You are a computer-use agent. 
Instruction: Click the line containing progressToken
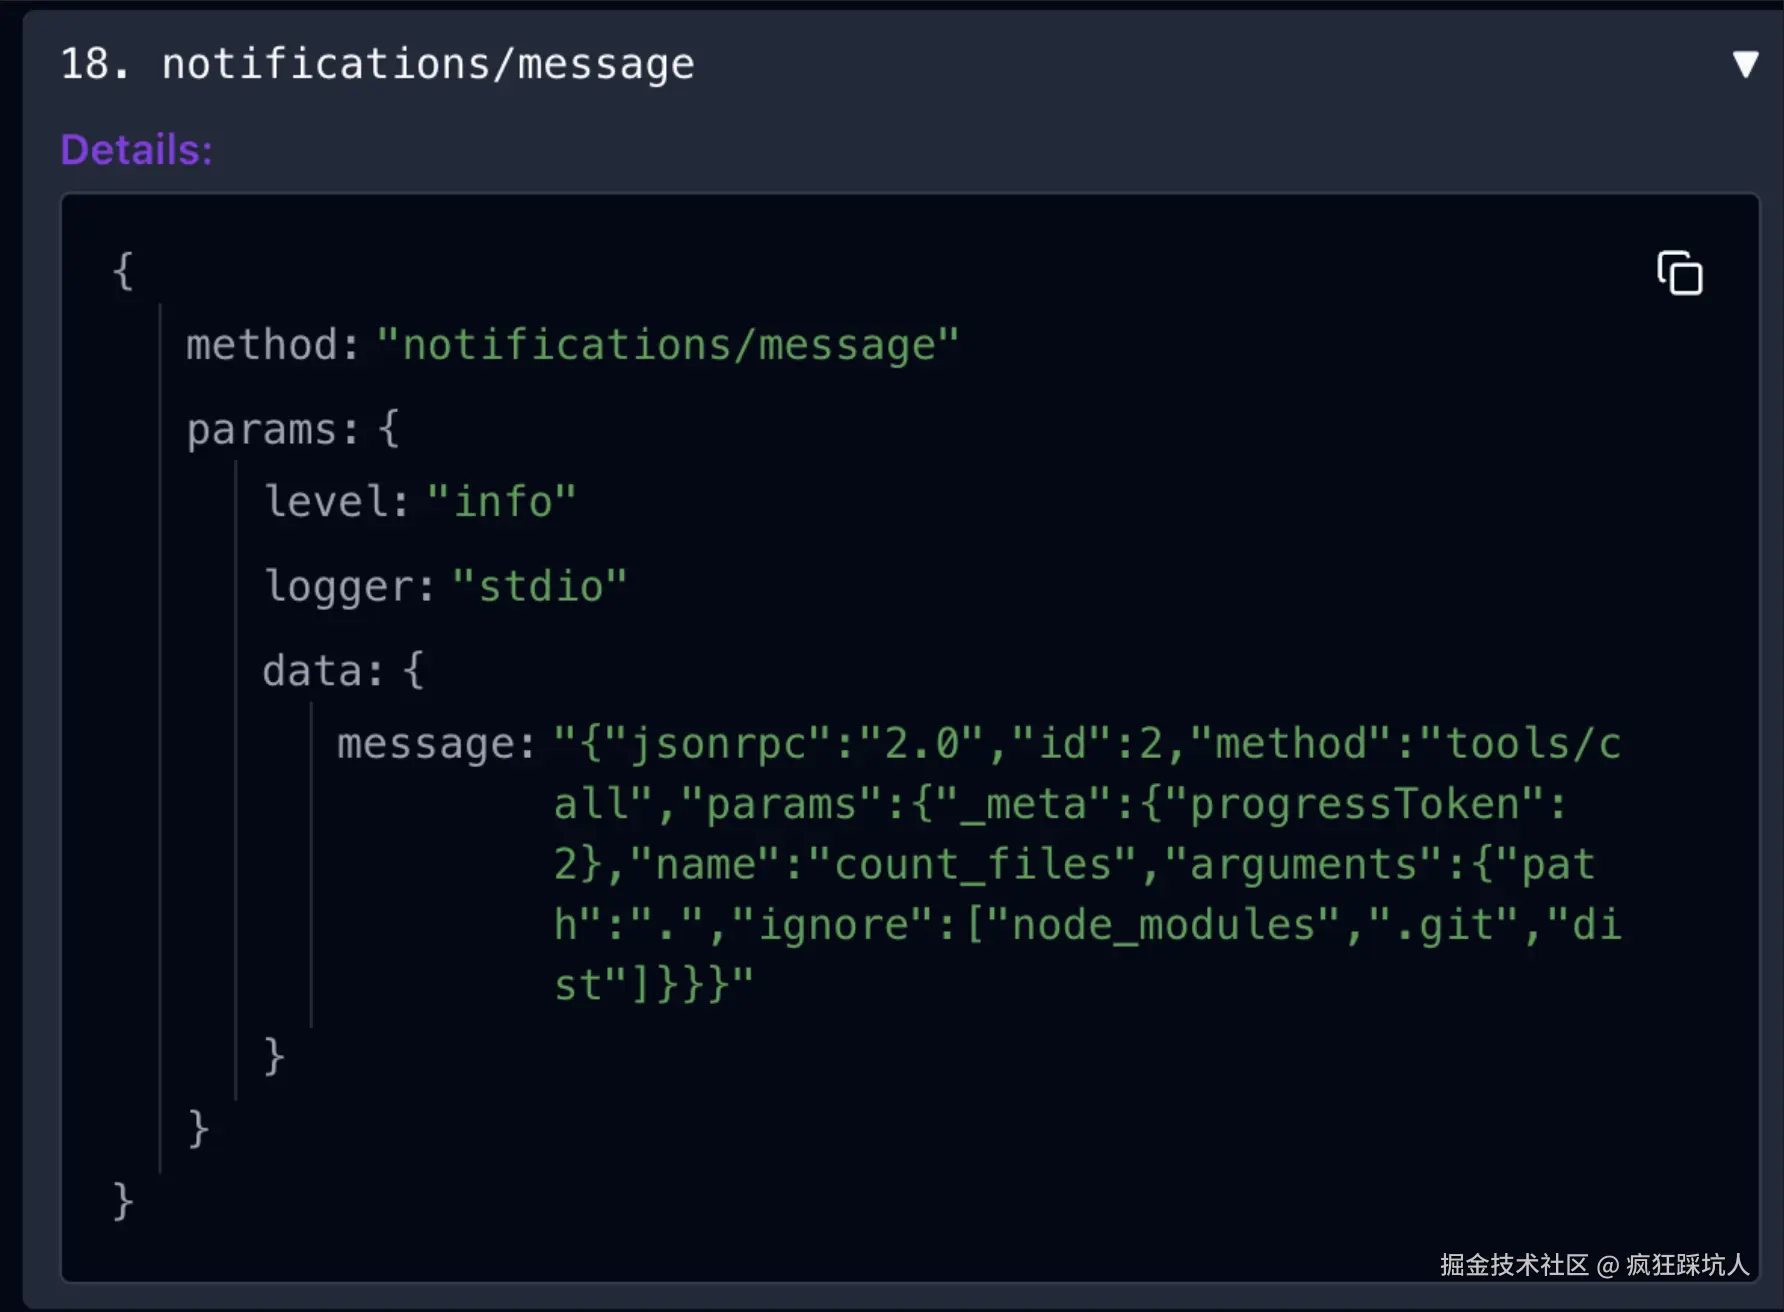pyautogui.click(x=1061, y=804)
